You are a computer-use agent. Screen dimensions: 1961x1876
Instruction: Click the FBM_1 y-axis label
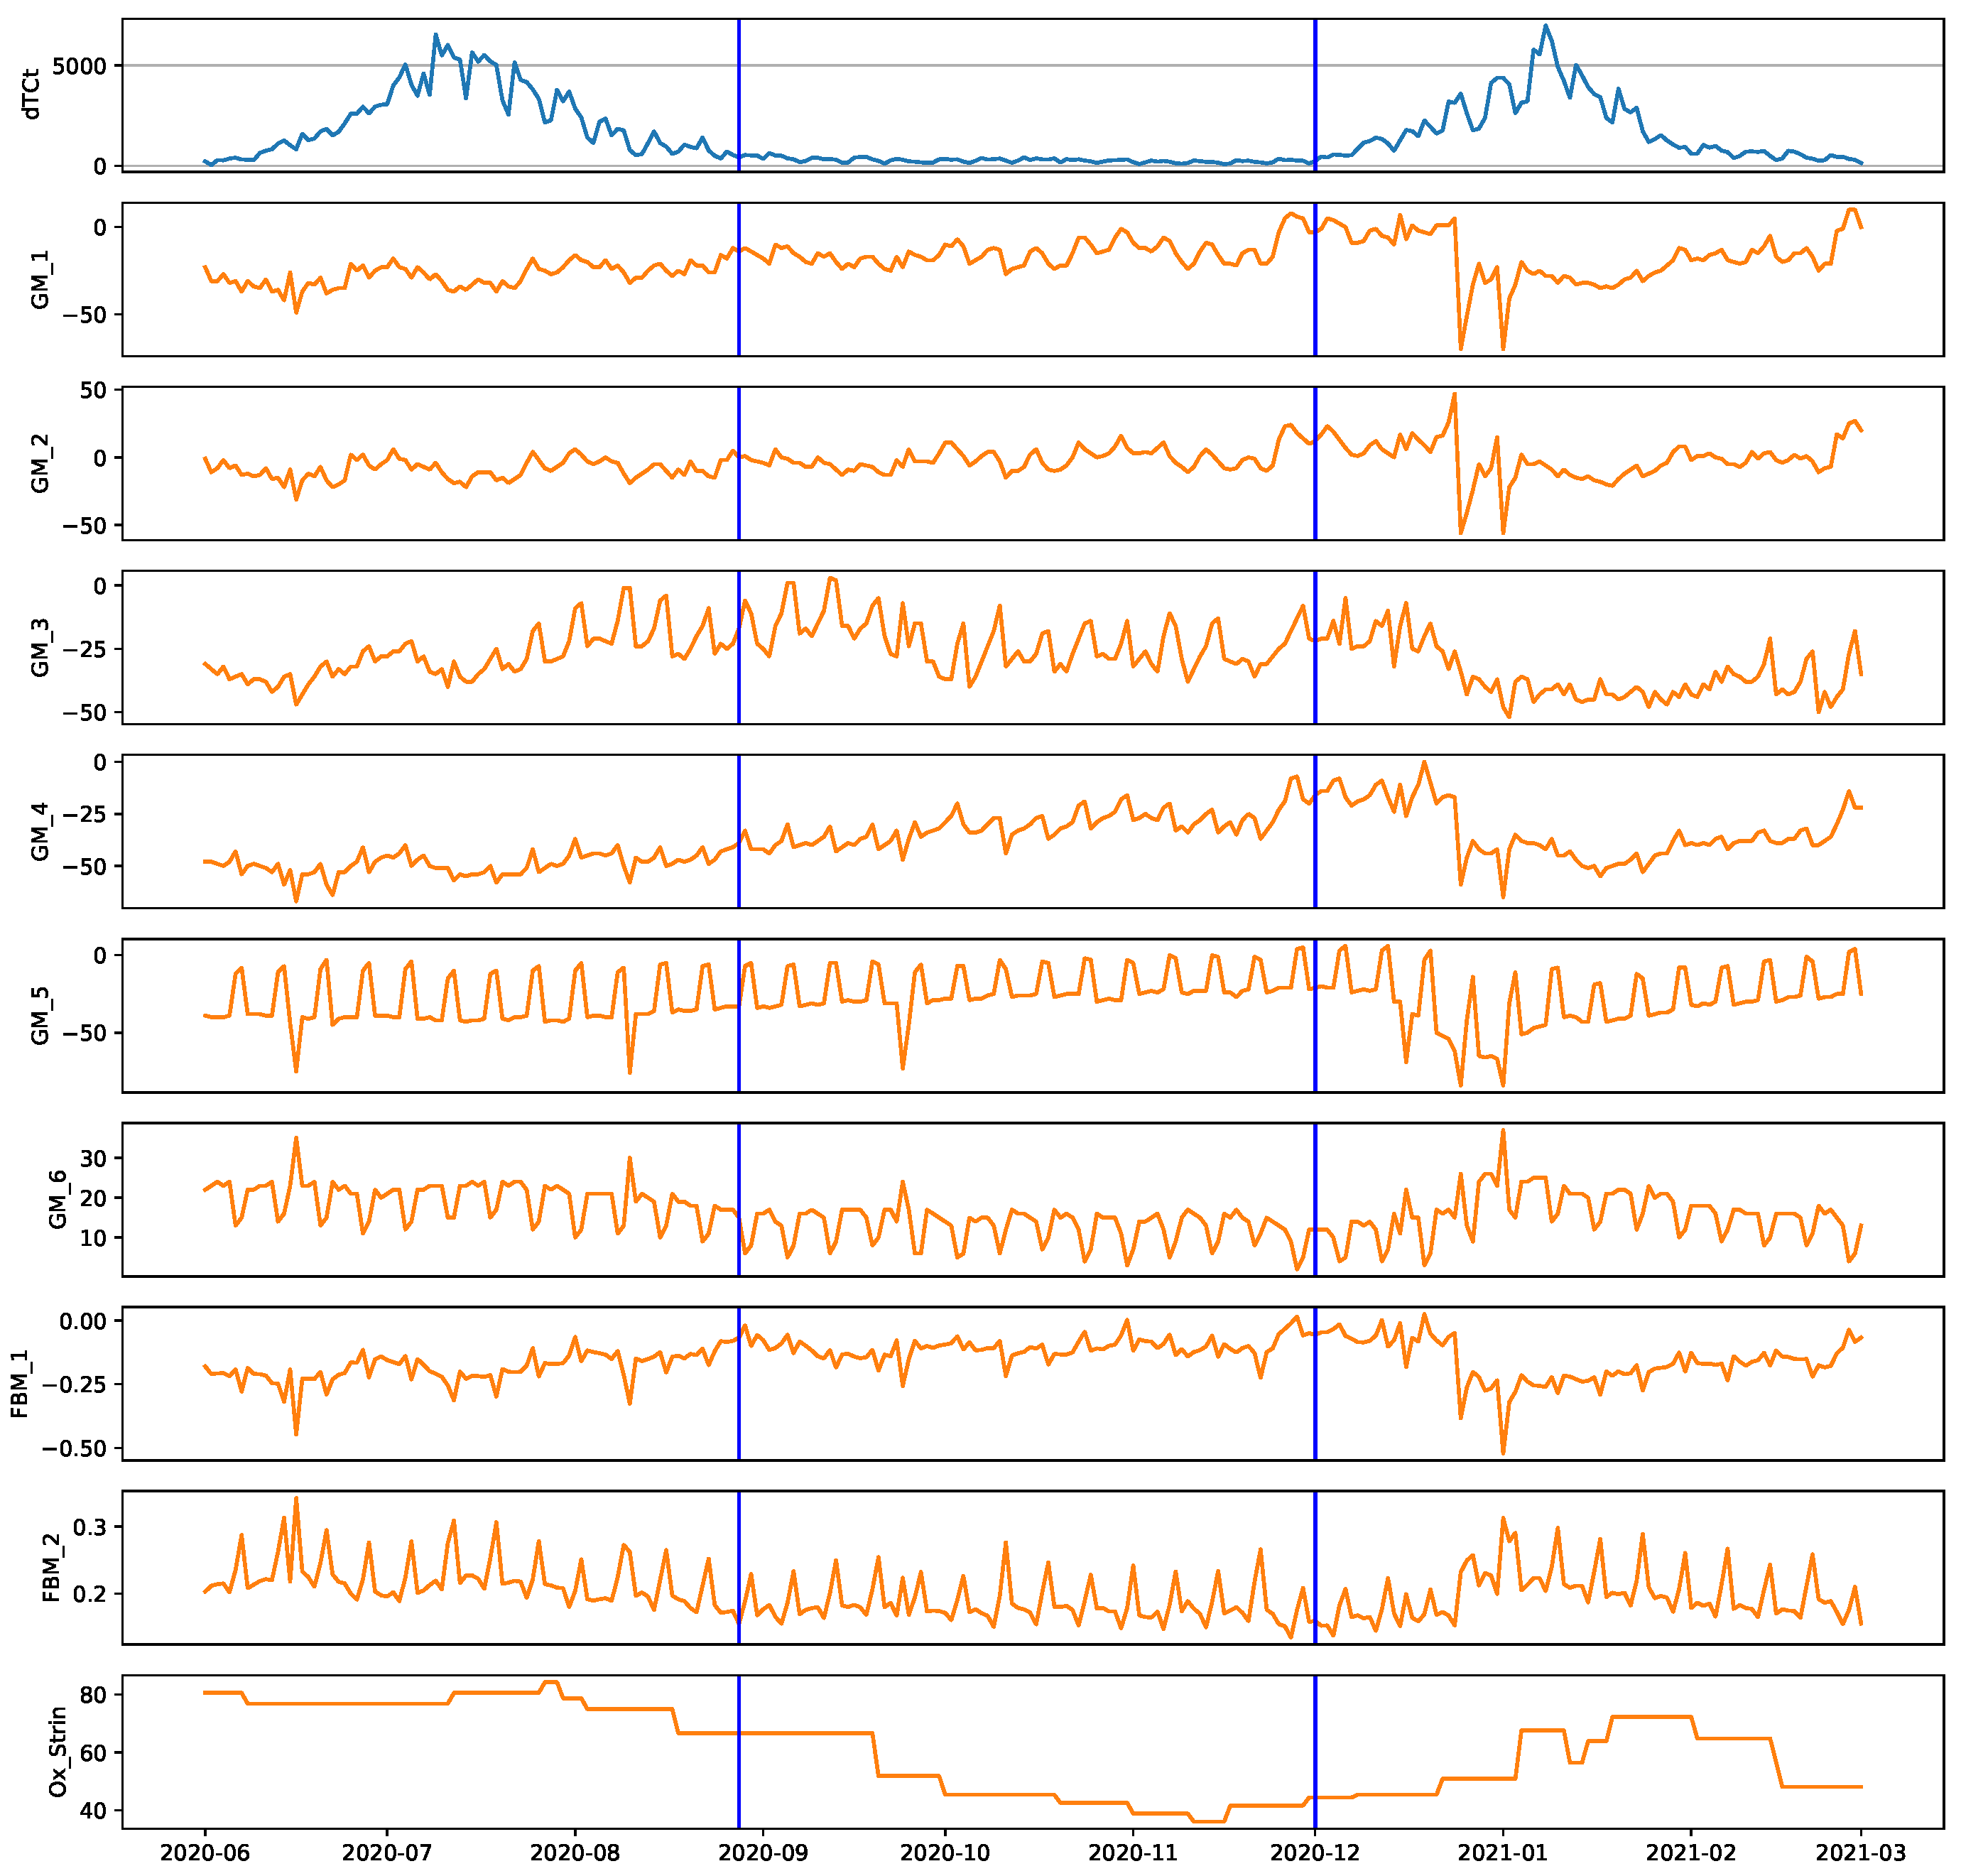tap(20, 1384)
